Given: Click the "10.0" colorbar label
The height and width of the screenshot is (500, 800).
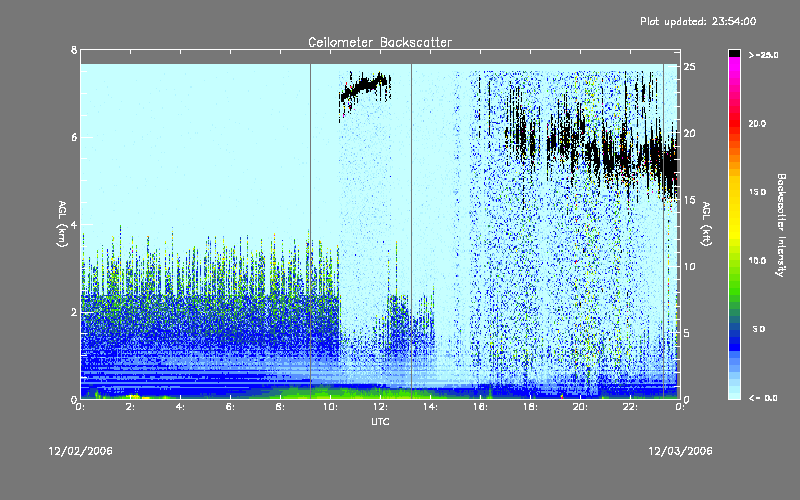Looking at the screenshot, I should (x=757, y=260).
